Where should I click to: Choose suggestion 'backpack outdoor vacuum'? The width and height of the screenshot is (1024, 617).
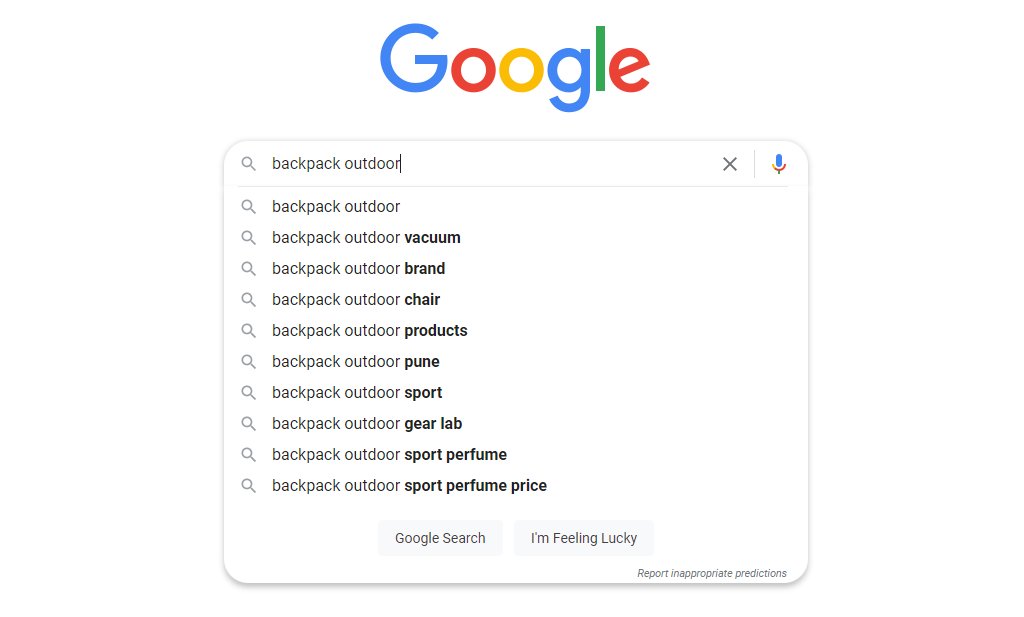[x=366, y=238]
